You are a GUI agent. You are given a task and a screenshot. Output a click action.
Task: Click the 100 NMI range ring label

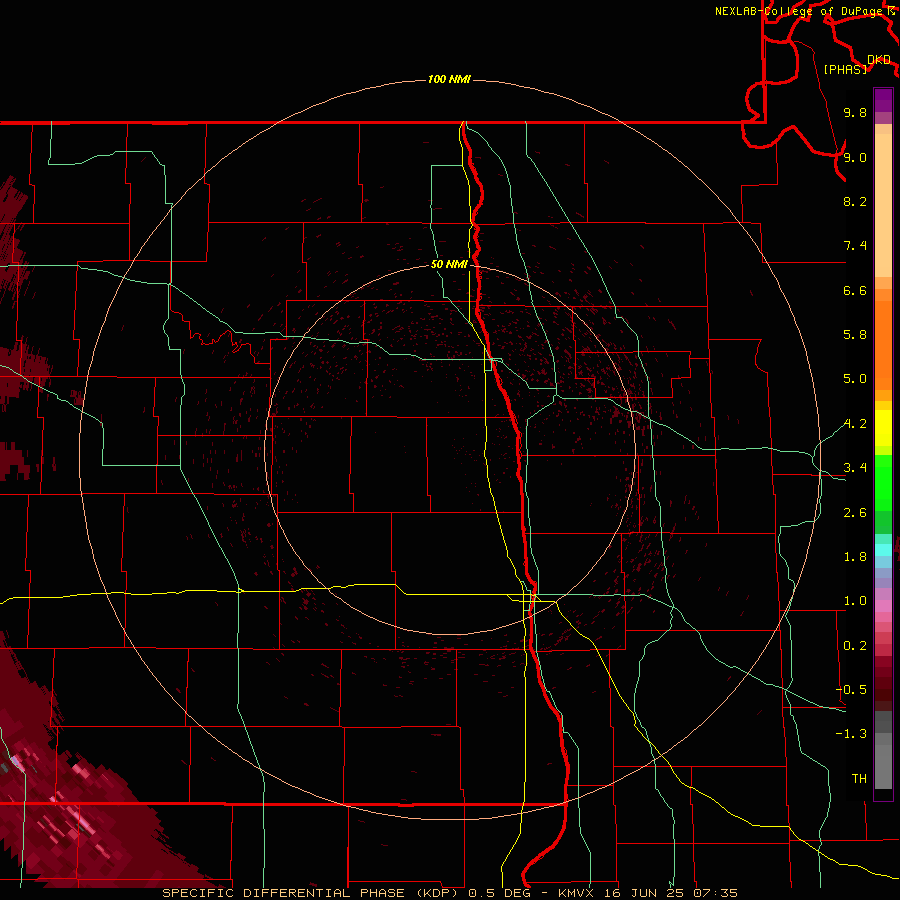[449, 79]
